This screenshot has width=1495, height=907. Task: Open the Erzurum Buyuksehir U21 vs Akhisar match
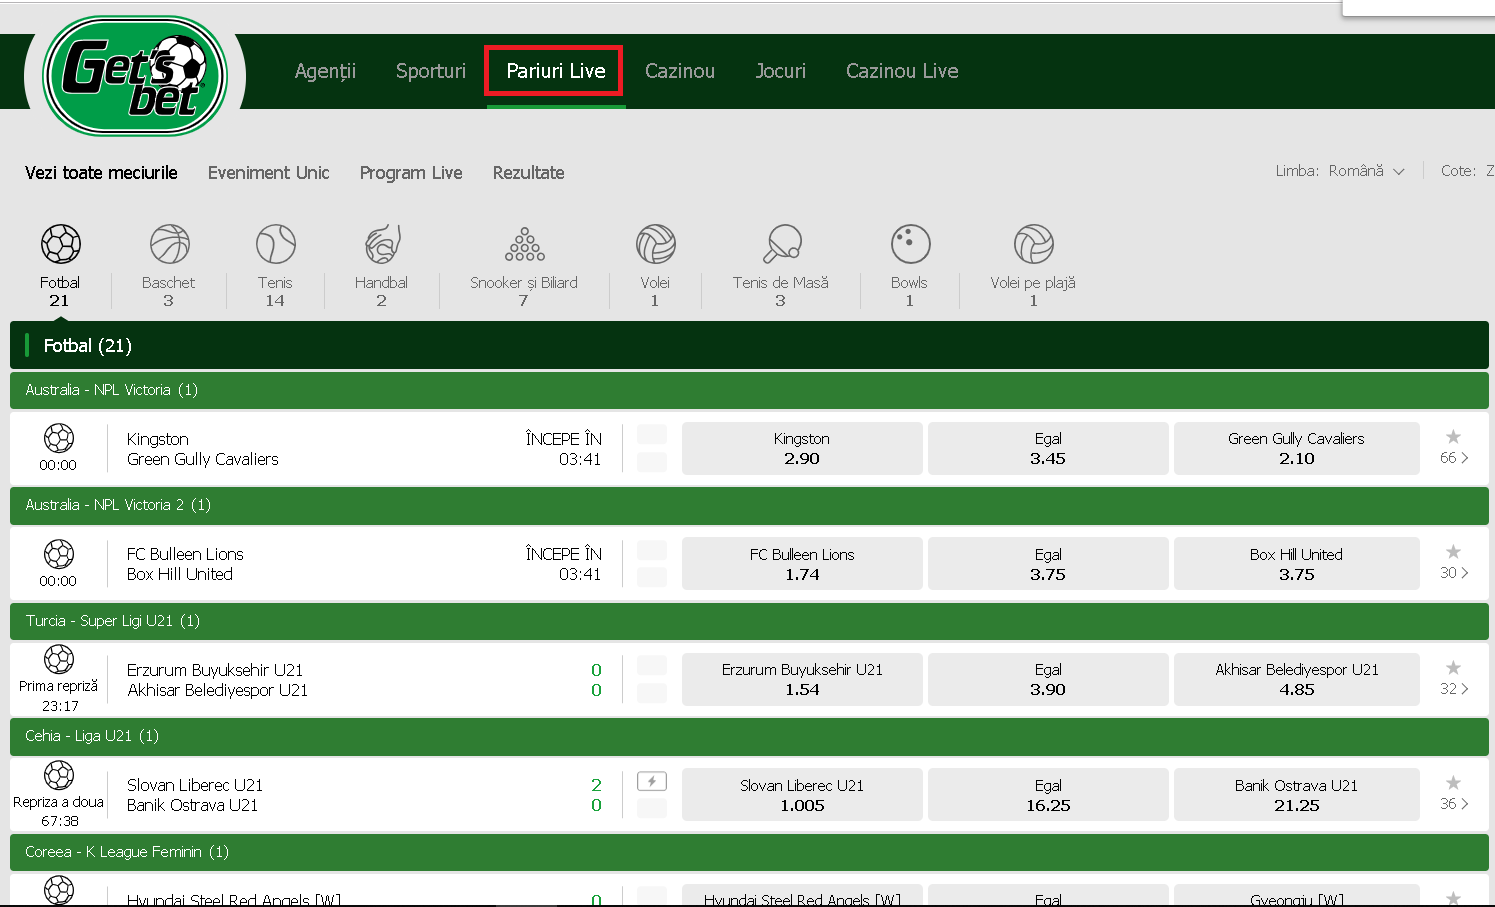coord(217,680)
